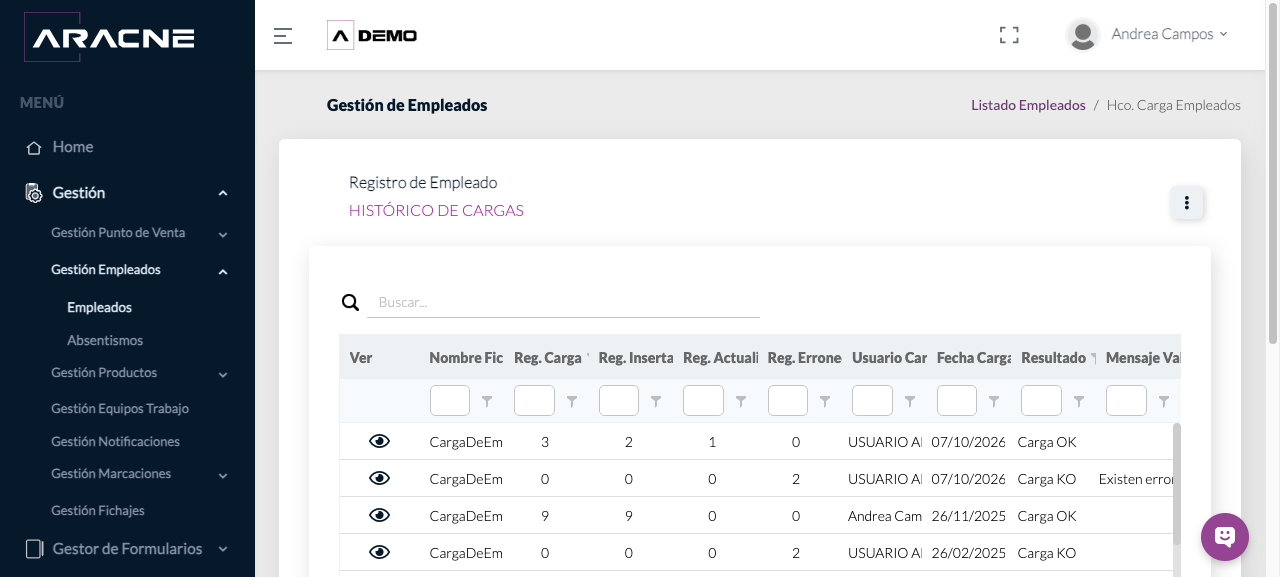The width and height of the screenshot is (1280, 577).
Task: Open Absentismos in the sidebar
Action: point(105,340)
